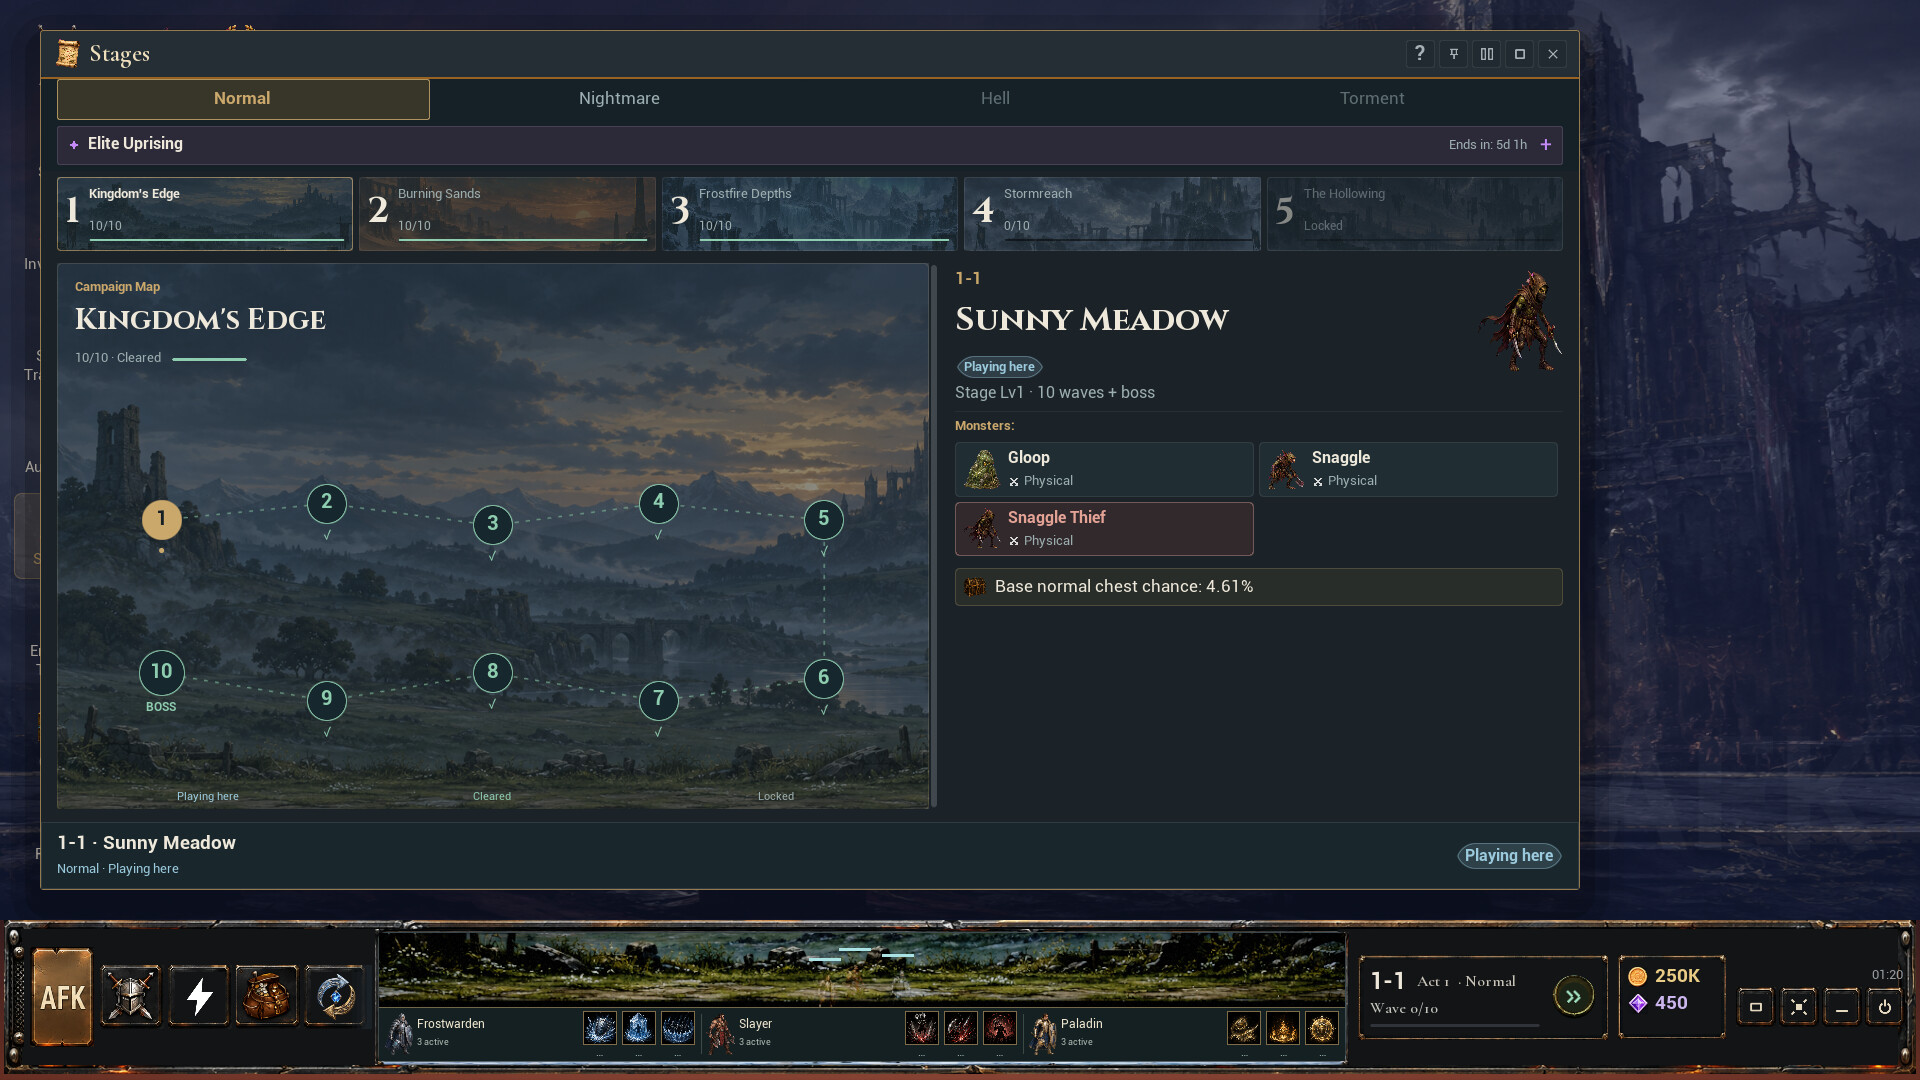Click the Gloop monster entry
This screenshot has height=1080, width=1920.
coord(1104,470)
